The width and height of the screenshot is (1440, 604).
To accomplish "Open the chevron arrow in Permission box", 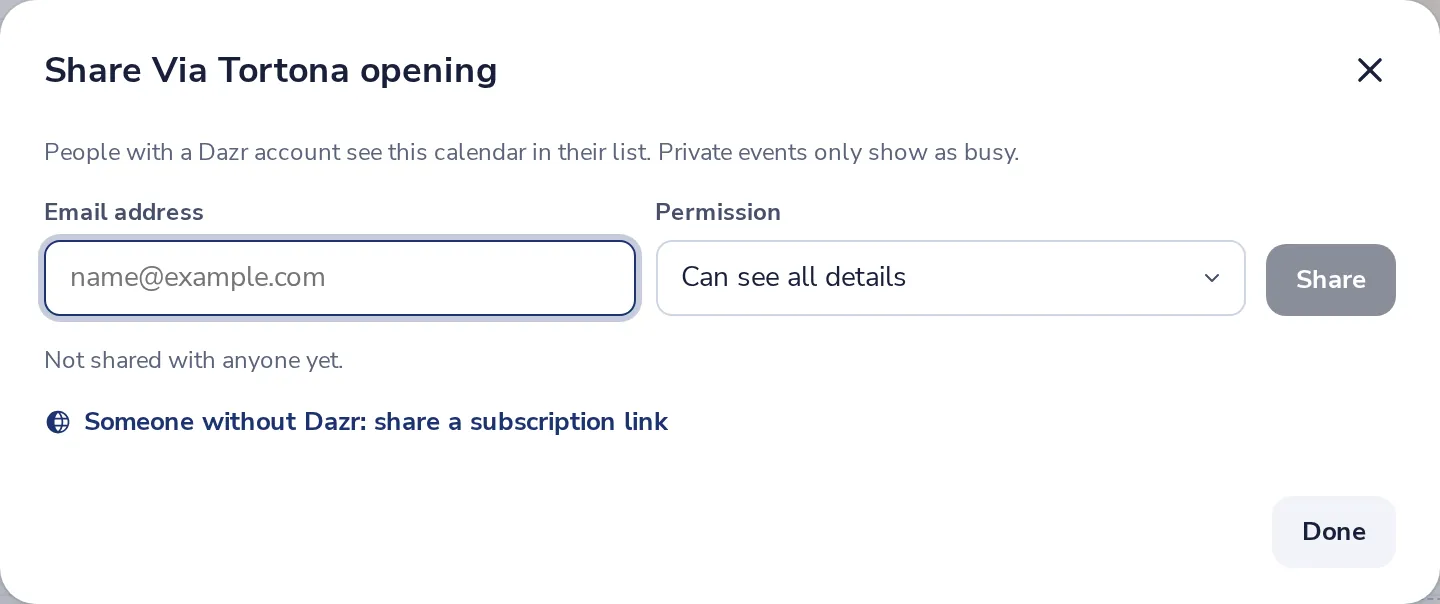I will click(x=1211, y=278).
